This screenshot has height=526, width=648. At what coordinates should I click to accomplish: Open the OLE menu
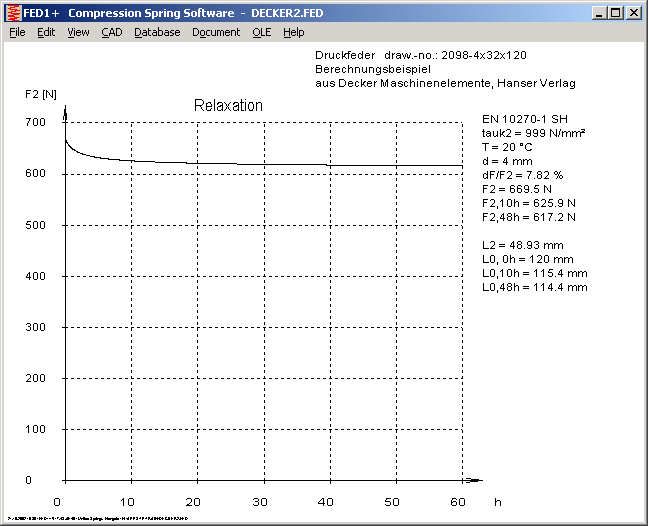(x=261, y=32)
